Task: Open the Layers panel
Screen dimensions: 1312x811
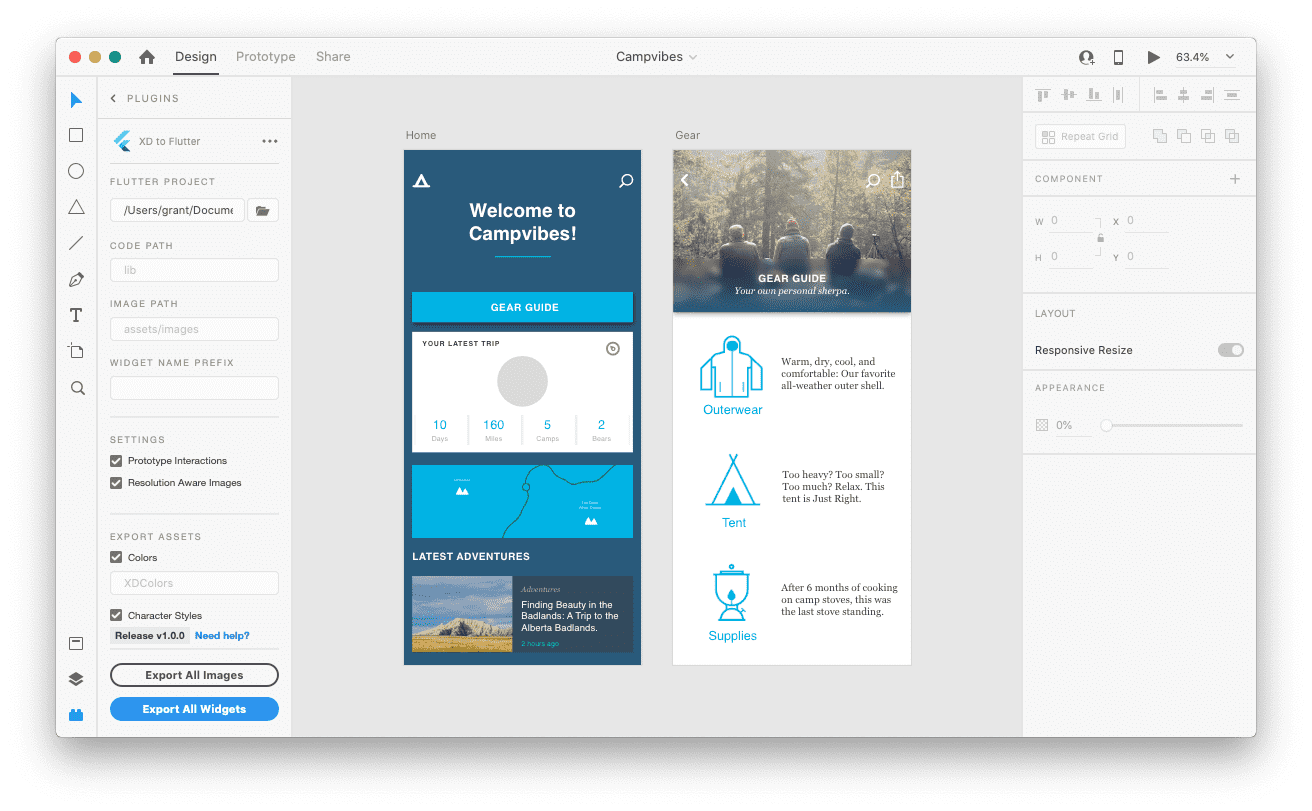Action: point(76,679)
